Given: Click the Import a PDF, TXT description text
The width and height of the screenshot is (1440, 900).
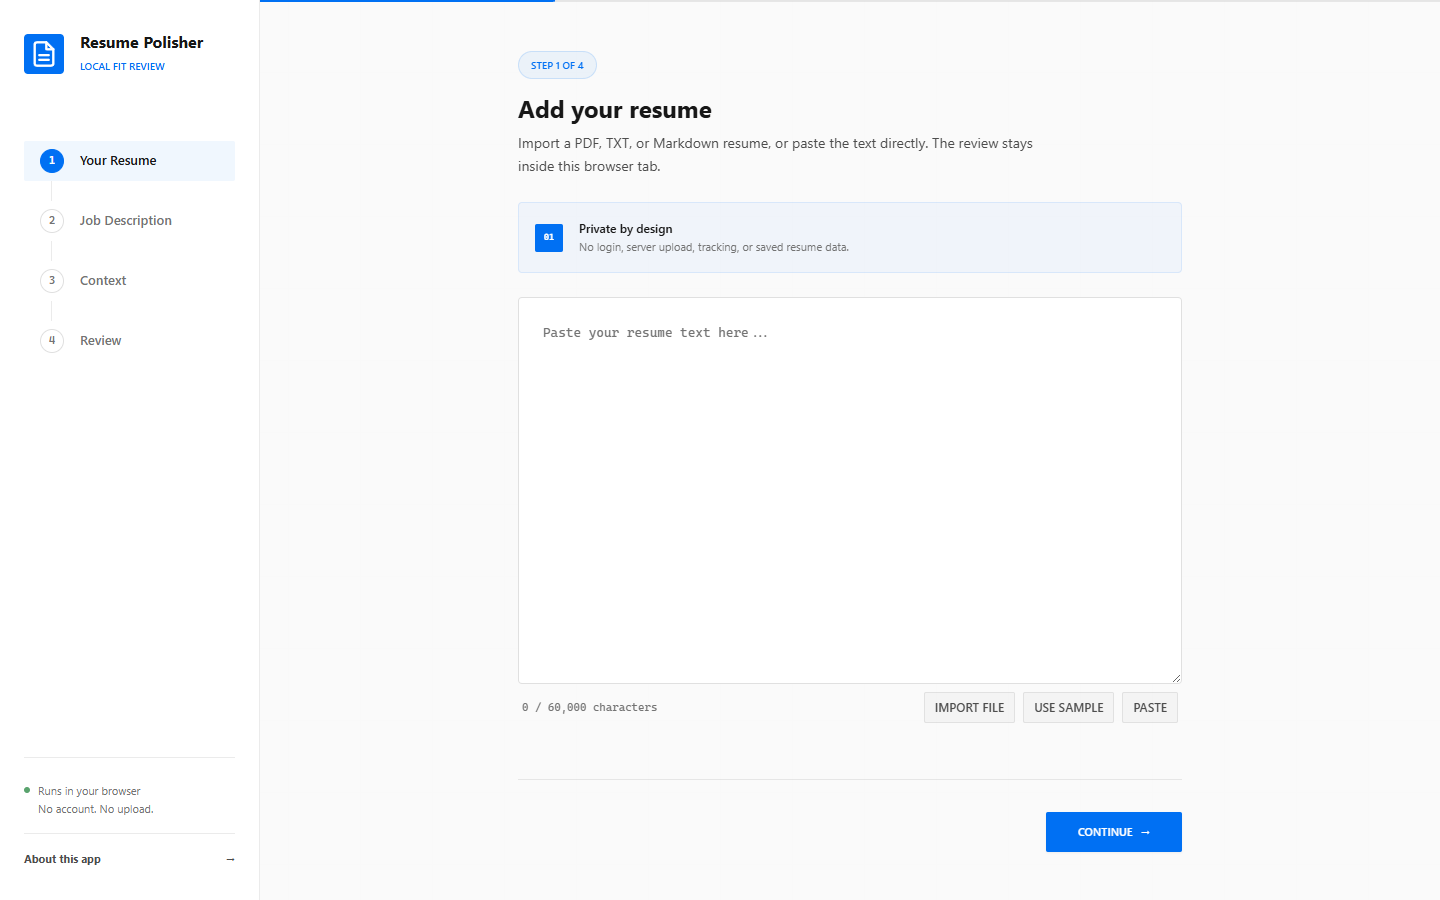Looking at the screenshot, I should coord(775,155).
